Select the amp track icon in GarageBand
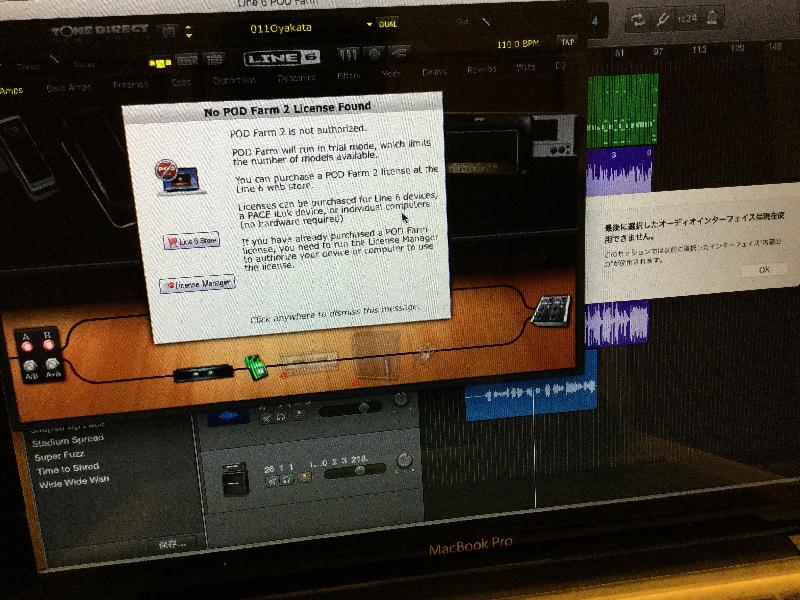Screen dimensions: 800x600 (x=236, y=480)
